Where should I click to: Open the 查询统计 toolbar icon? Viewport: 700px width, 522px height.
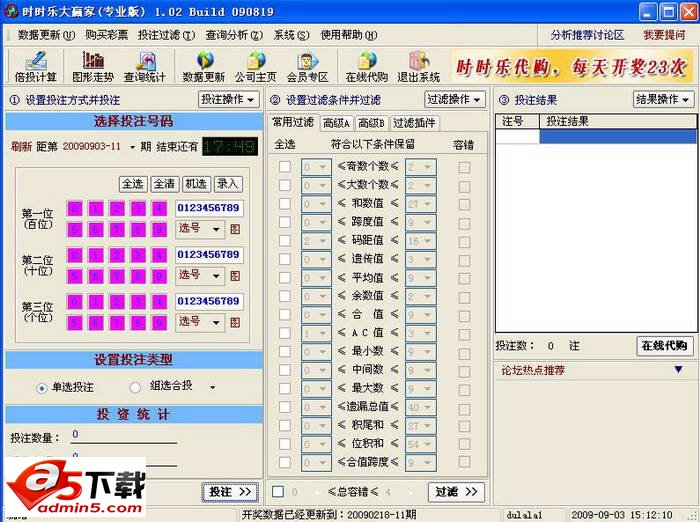145,67
